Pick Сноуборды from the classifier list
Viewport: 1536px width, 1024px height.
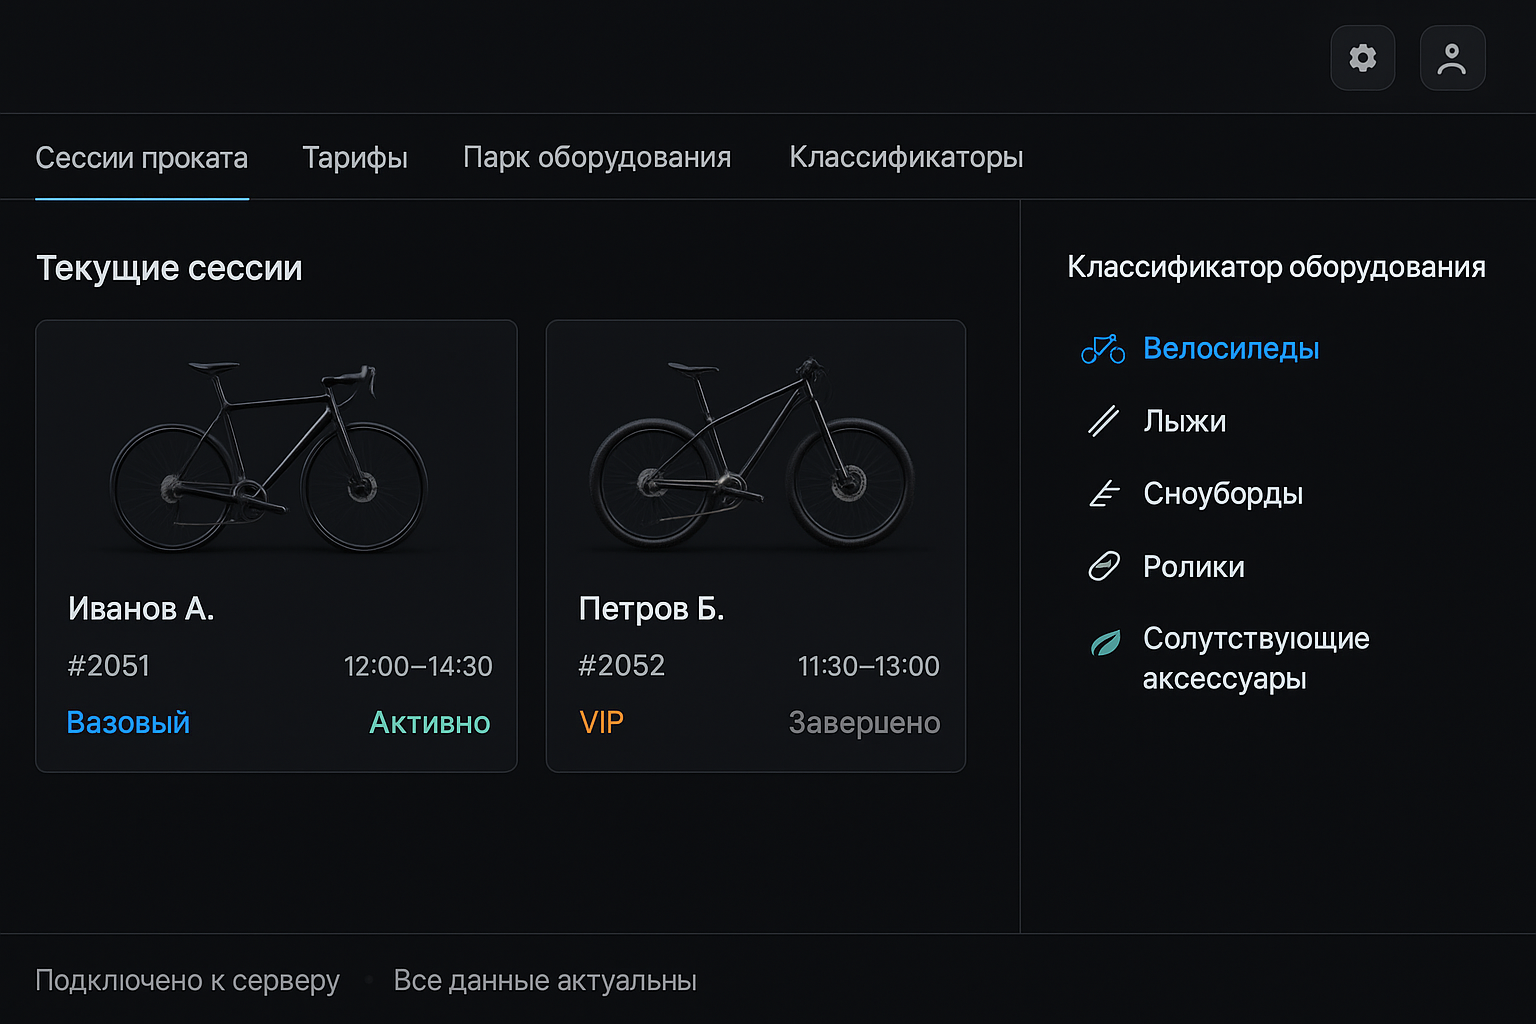click(x=1223, y=494)
